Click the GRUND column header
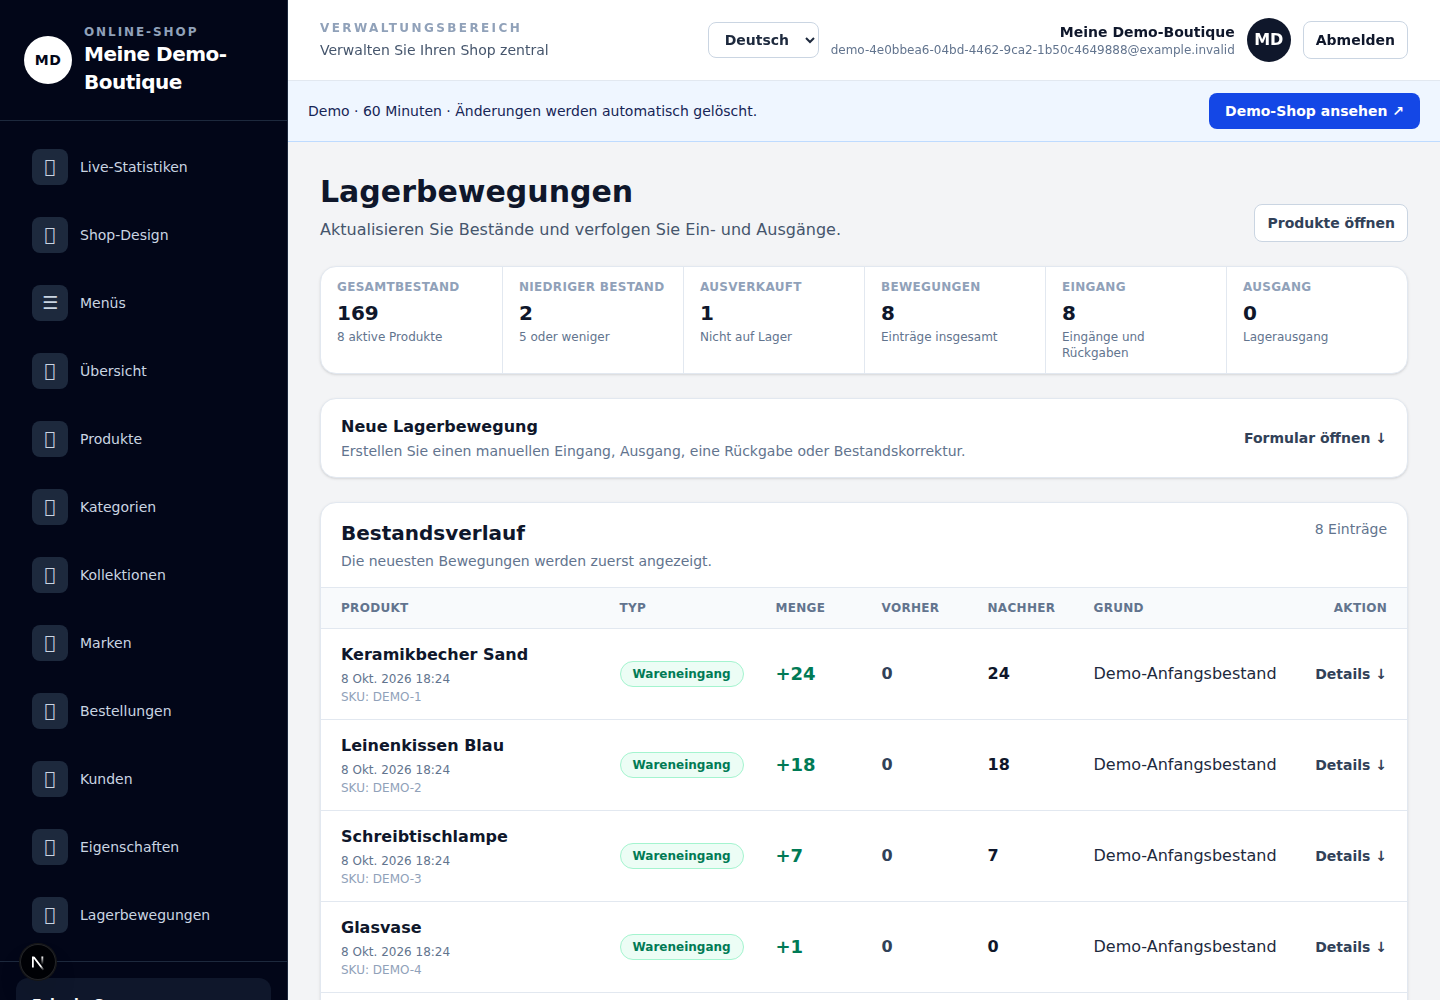 1118,608
